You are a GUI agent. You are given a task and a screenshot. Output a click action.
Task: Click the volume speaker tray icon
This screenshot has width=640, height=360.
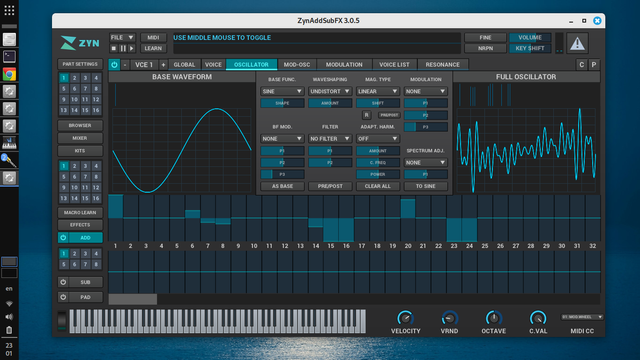pos(9,317)
